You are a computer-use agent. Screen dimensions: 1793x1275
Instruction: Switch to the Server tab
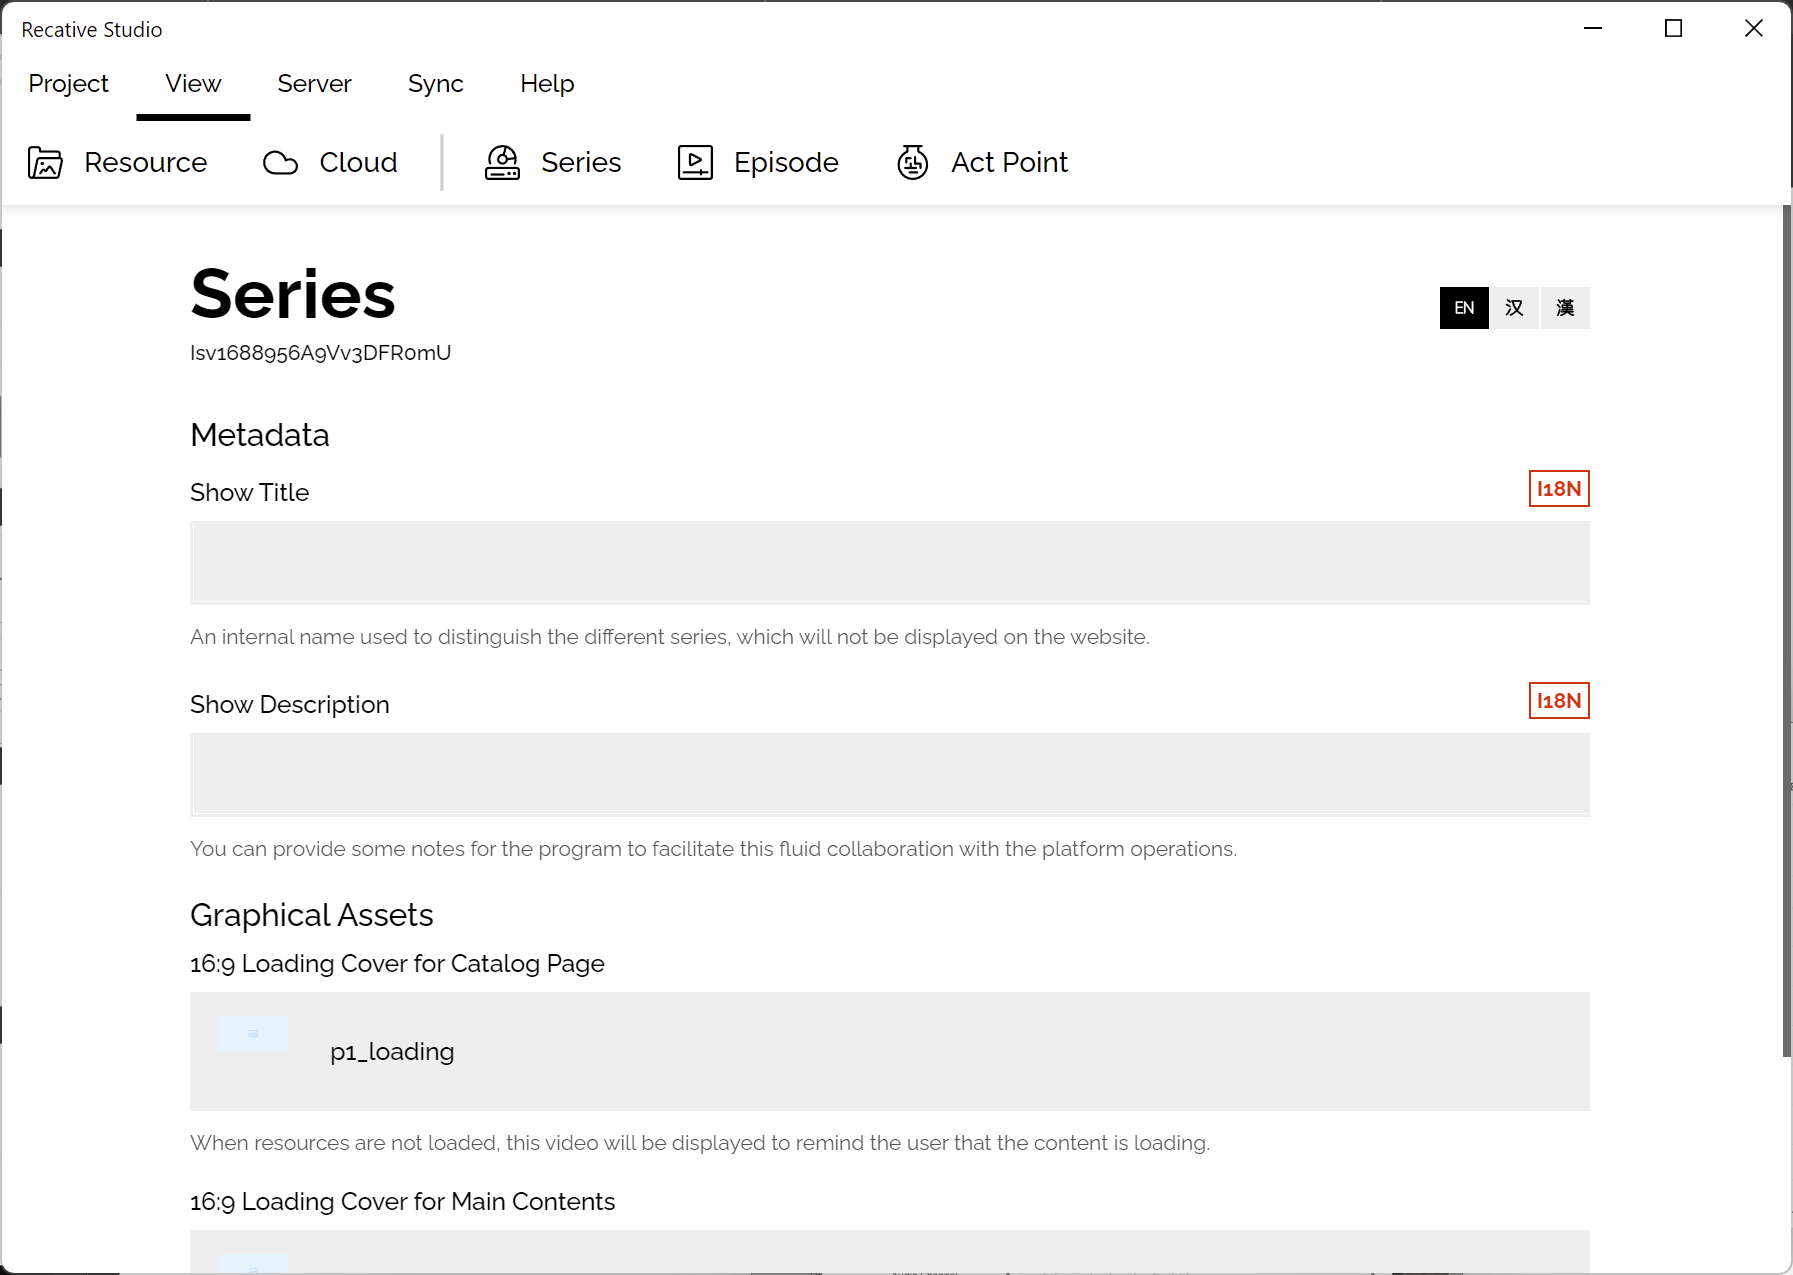click(x=314, y=84)
